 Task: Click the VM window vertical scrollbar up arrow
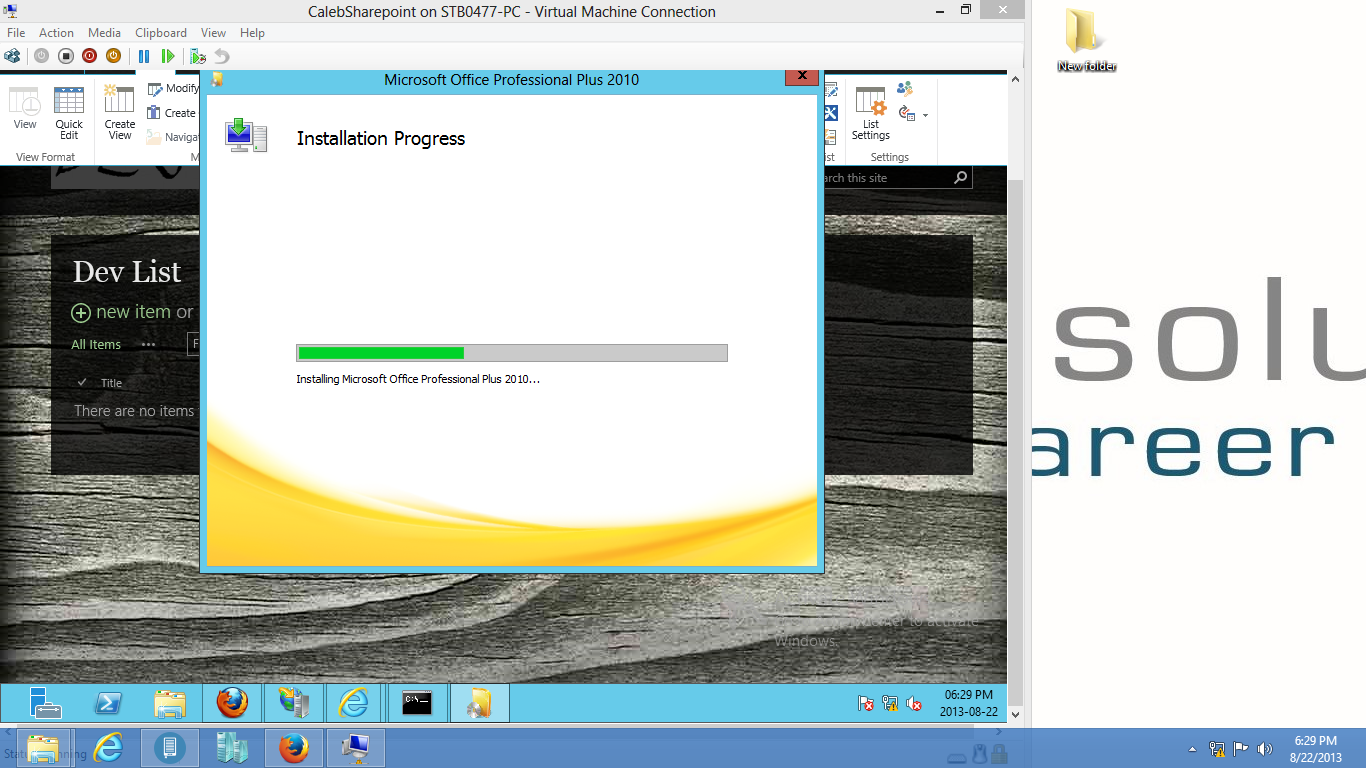point(1016,79)
